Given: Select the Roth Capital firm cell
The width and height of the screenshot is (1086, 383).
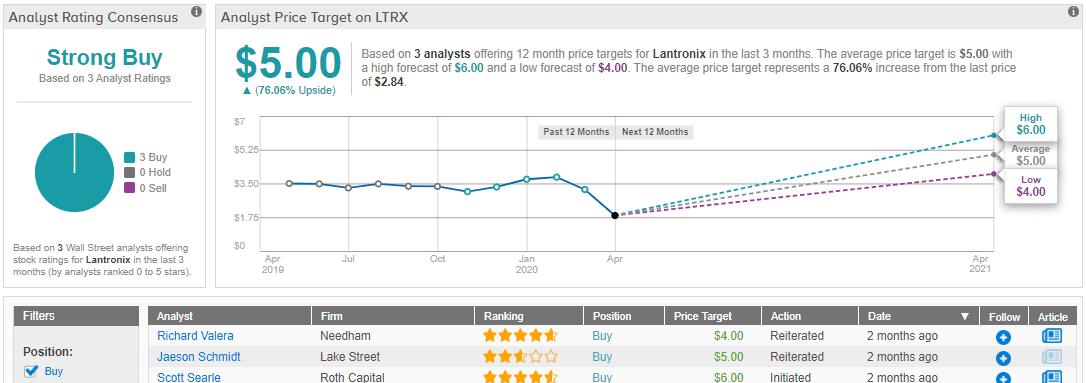Looking at the screenshot, I should coord(351,377).
